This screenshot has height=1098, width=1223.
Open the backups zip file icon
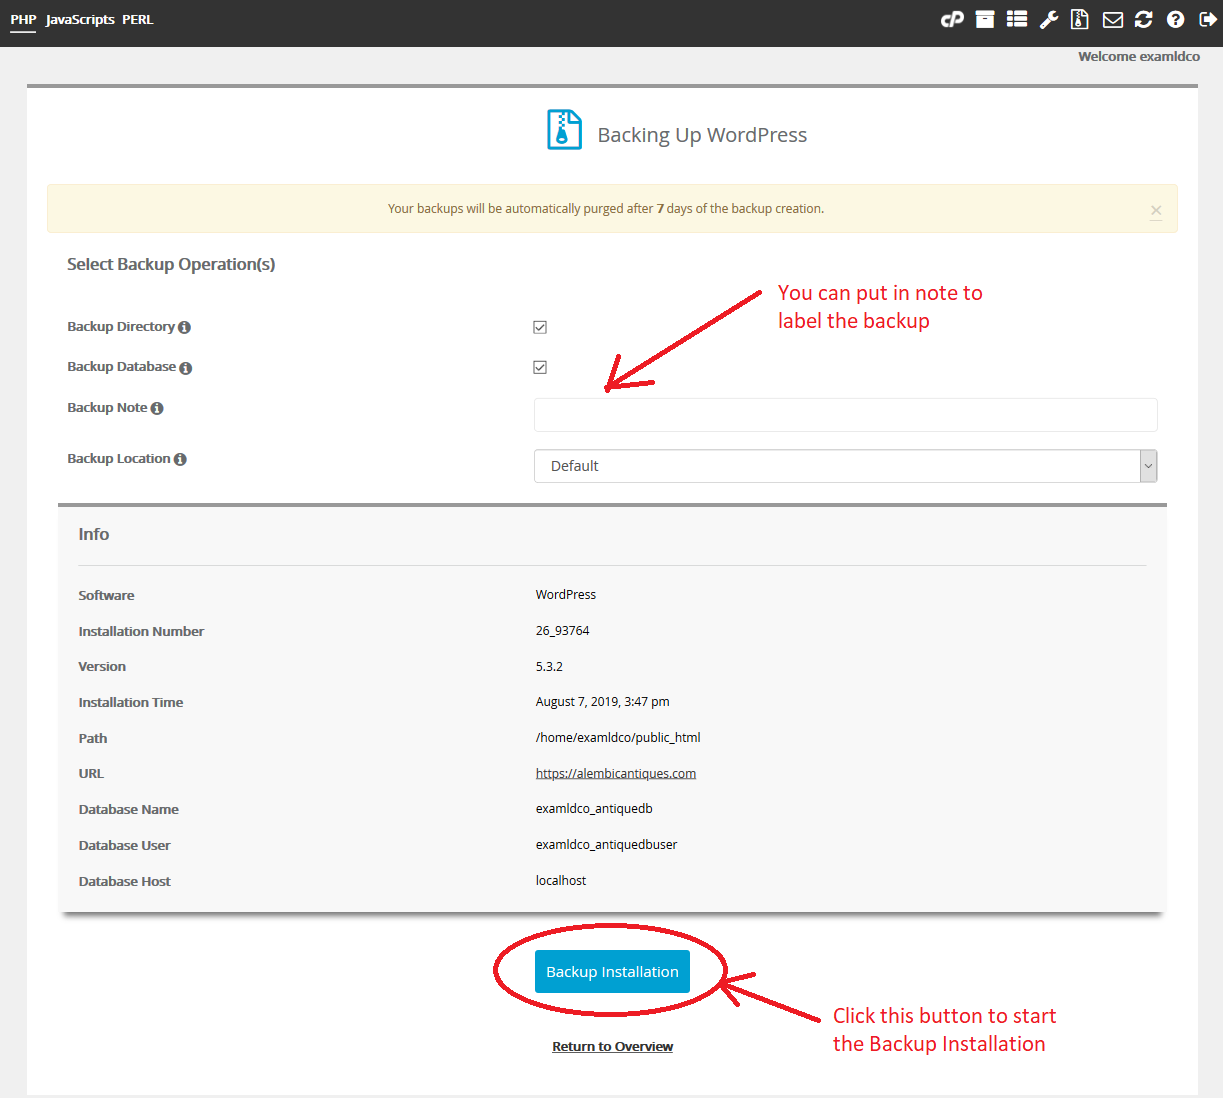point(1080,19)
